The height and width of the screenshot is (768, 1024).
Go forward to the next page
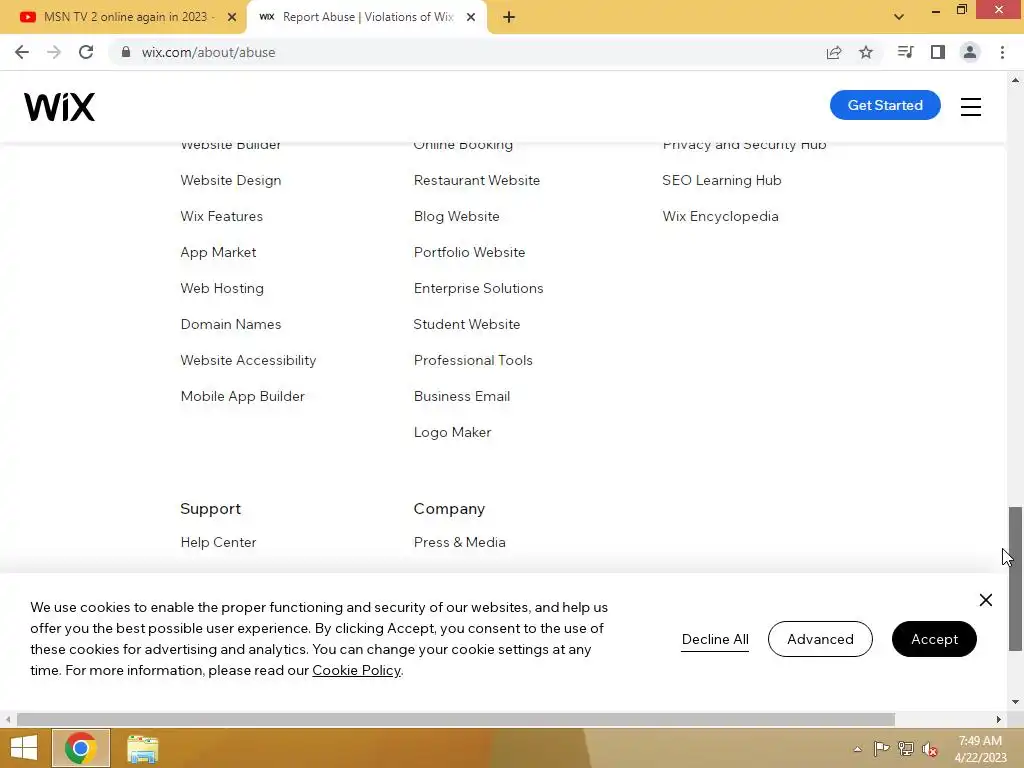54,52
